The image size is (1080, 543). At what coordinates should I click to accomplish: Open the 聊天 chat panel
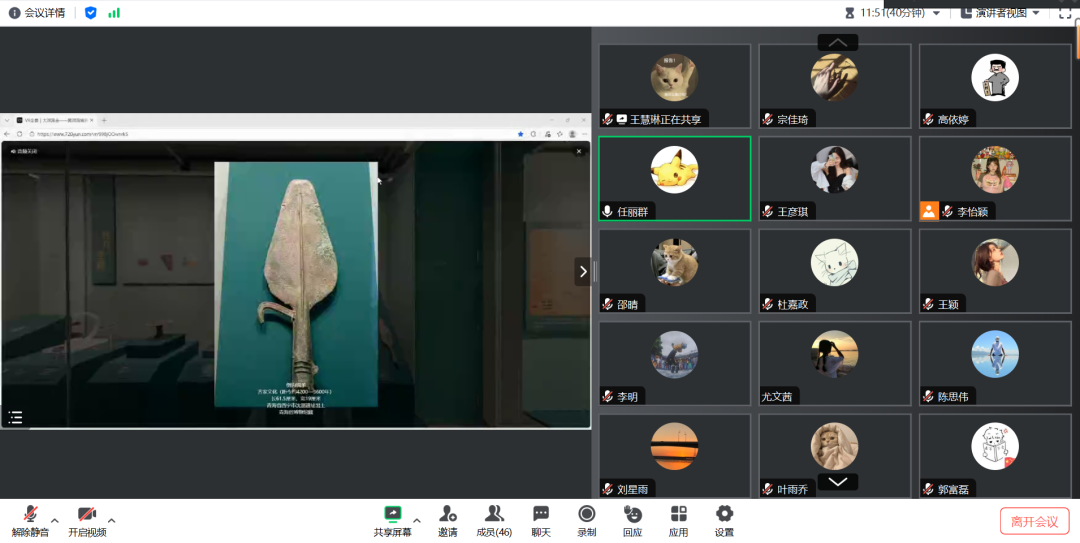541,514
